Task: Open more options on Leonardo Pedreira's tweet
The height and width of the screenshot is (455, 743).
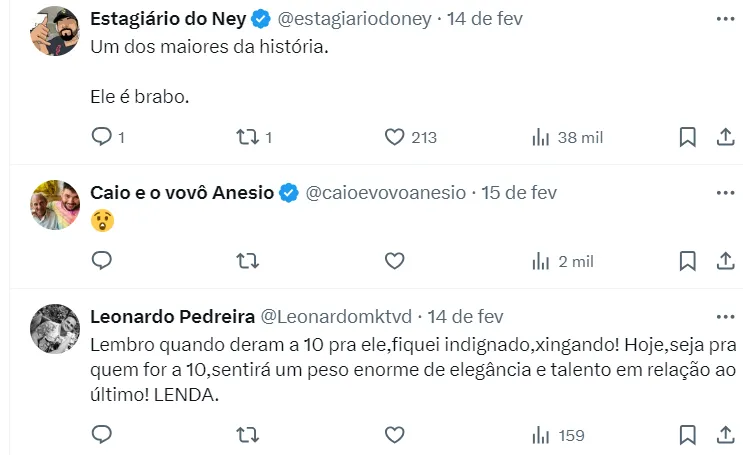Action: click(726, 316)
